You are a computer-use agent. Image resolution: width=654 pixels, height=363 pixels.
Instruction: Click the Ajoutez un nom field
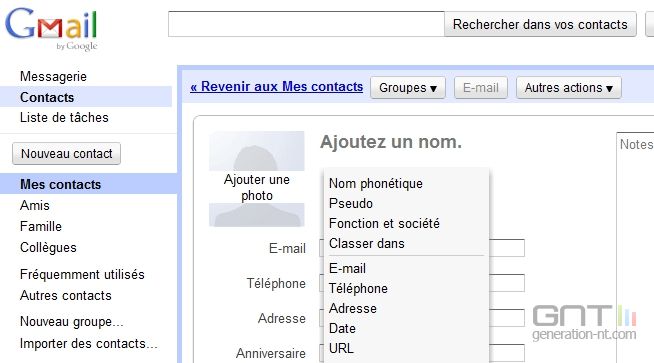[391, 142]
